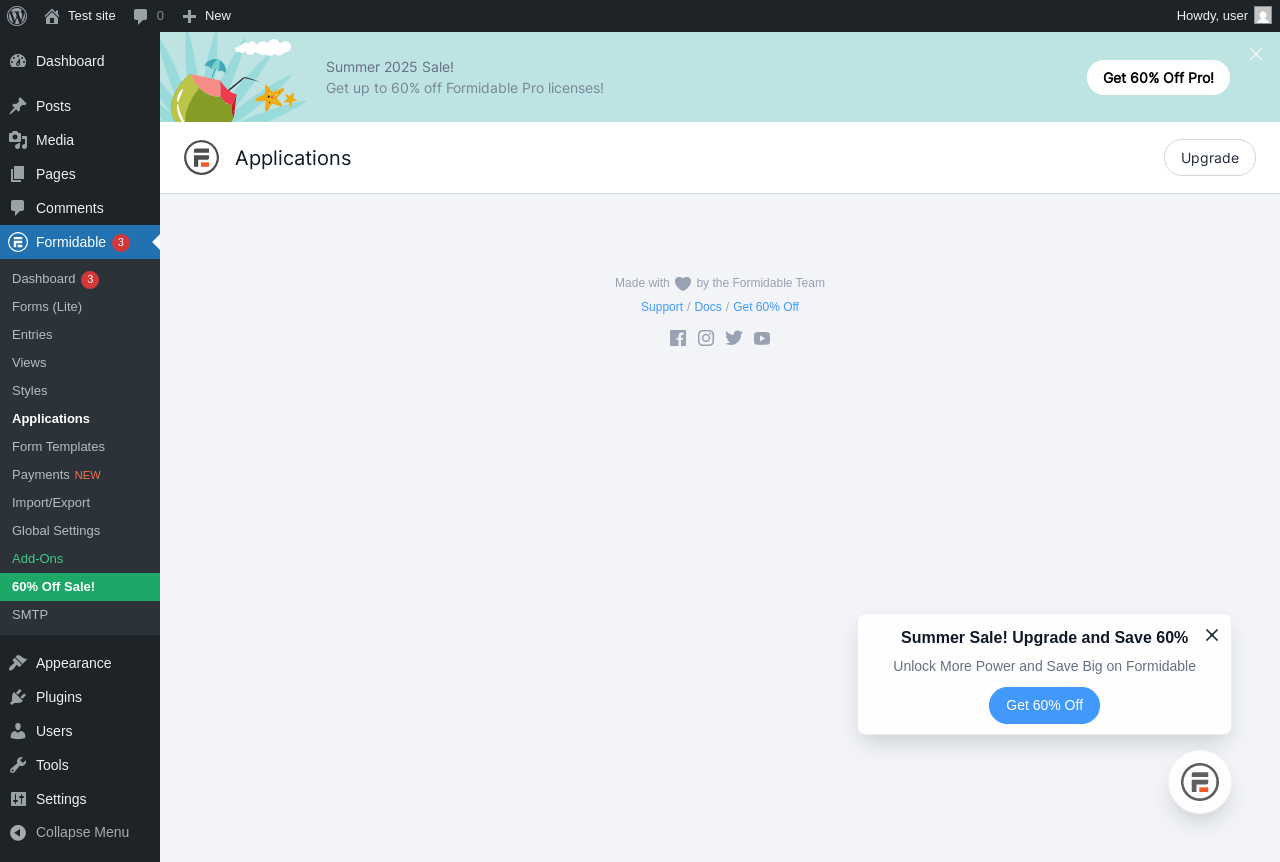Viewport: 1280px width, 862px height.
Task: Open Settings in sidebar
Action: [80, 799]
